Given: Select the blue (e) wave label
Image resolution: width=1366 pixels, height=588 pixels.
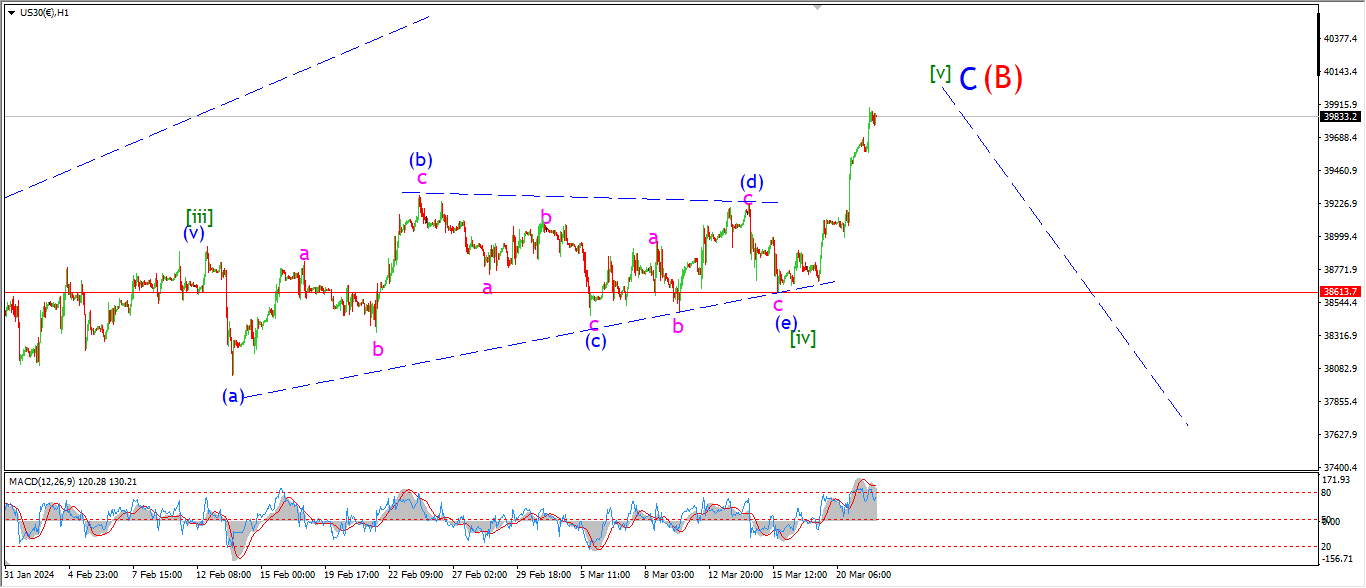Looking at the screenshot, I should click(786, 322).
